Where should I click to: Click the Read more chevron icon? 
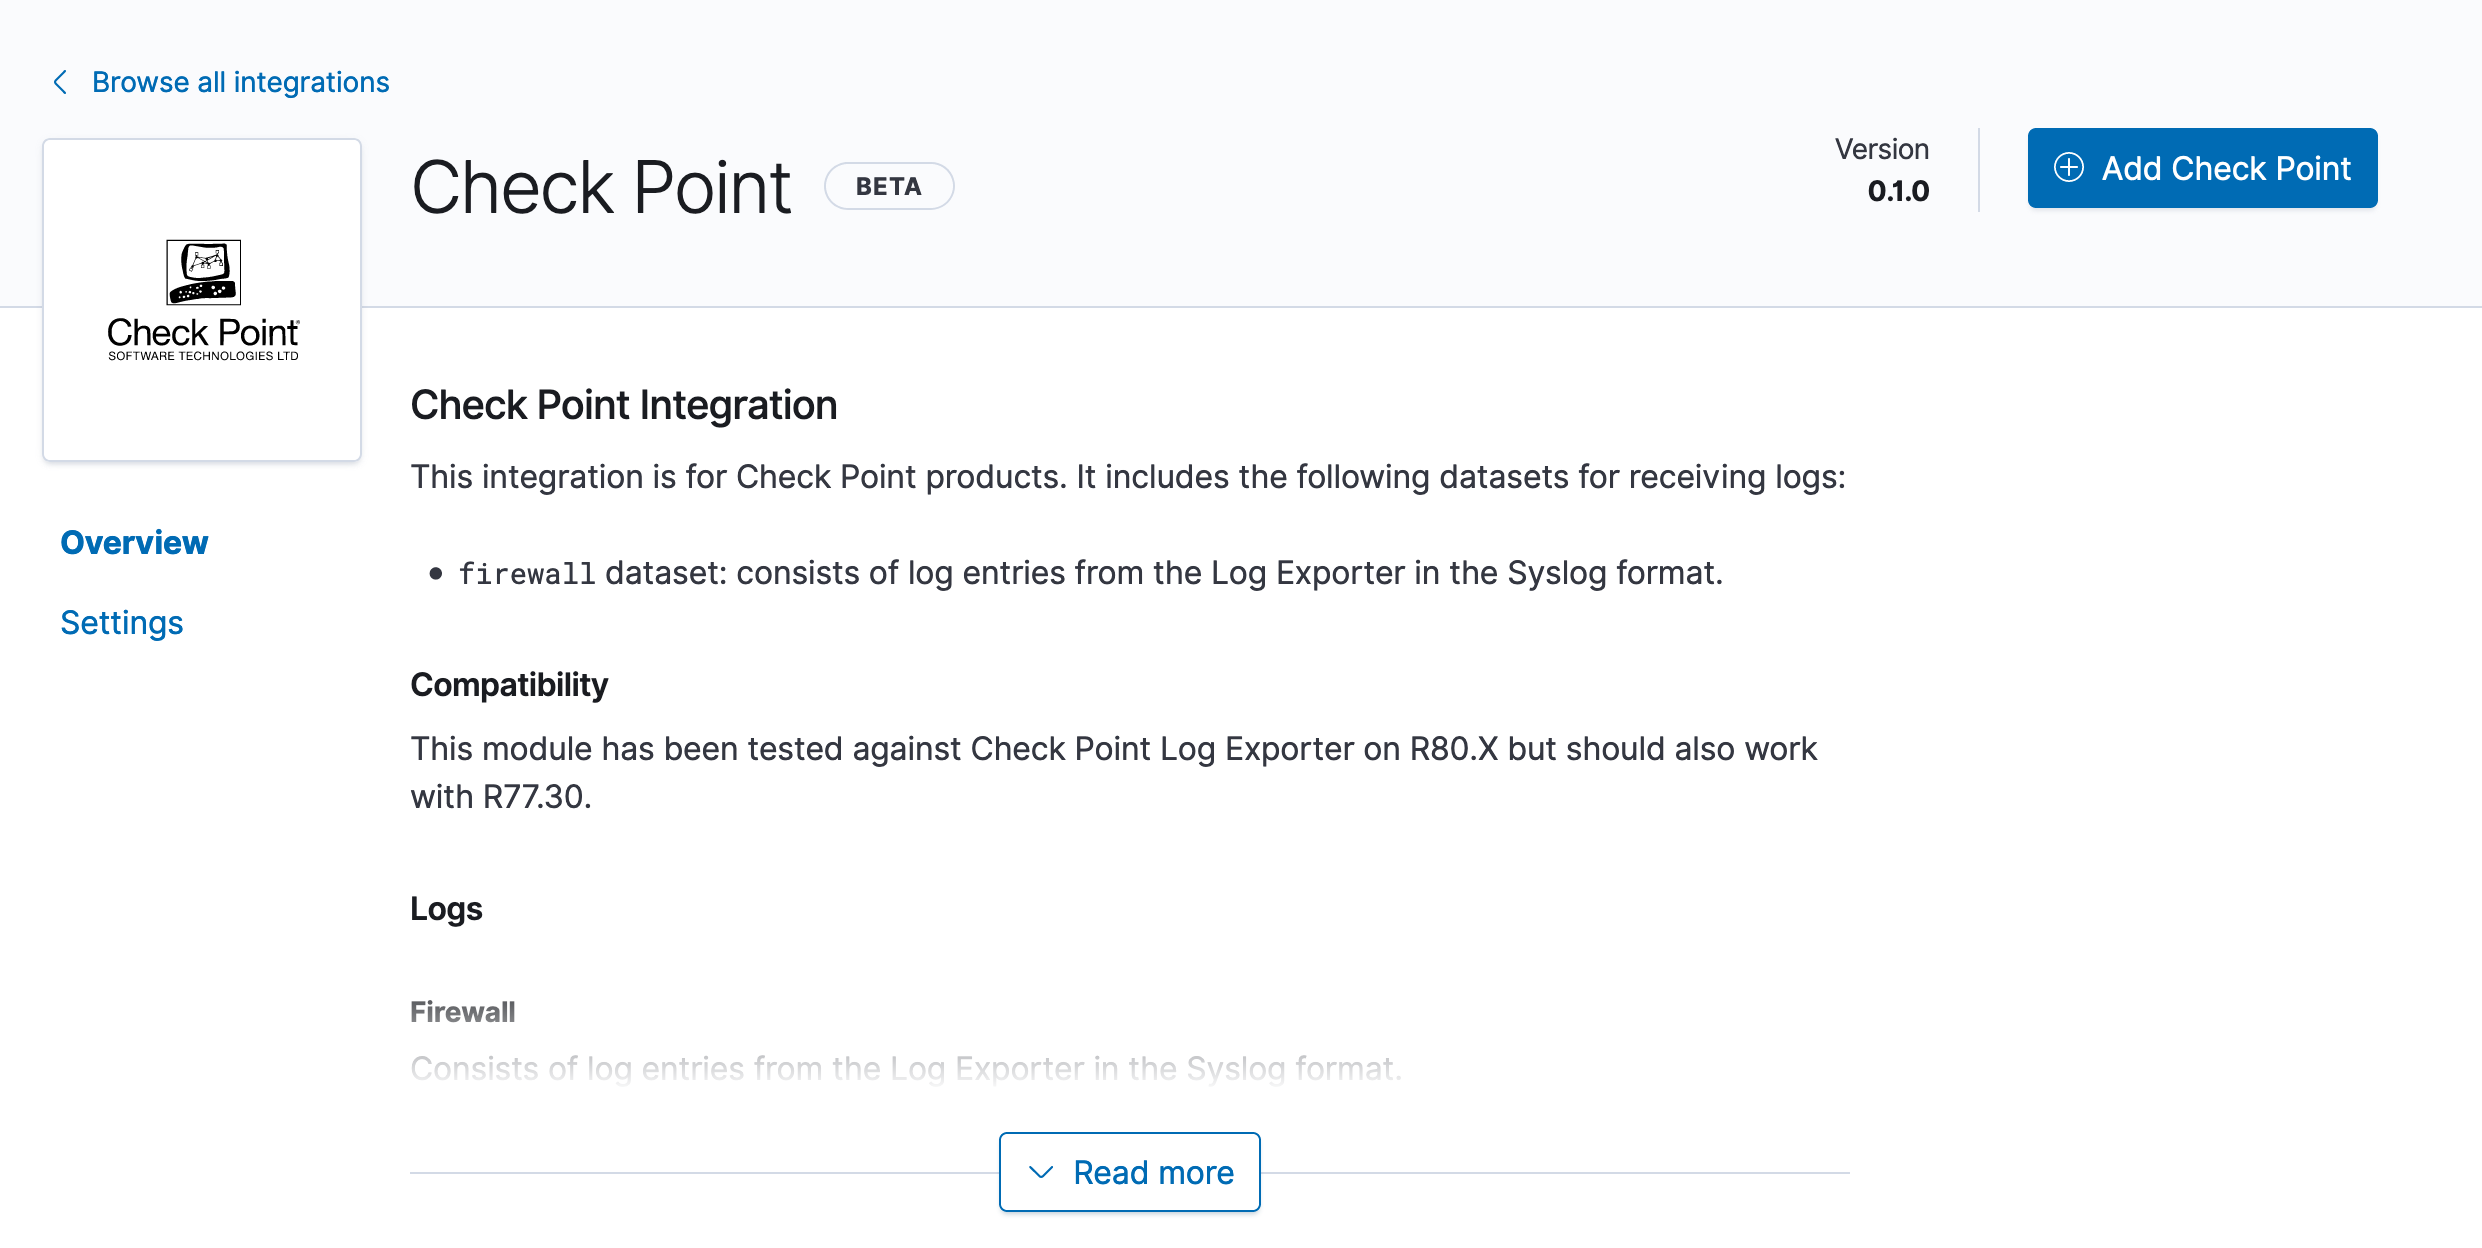1041,1172
